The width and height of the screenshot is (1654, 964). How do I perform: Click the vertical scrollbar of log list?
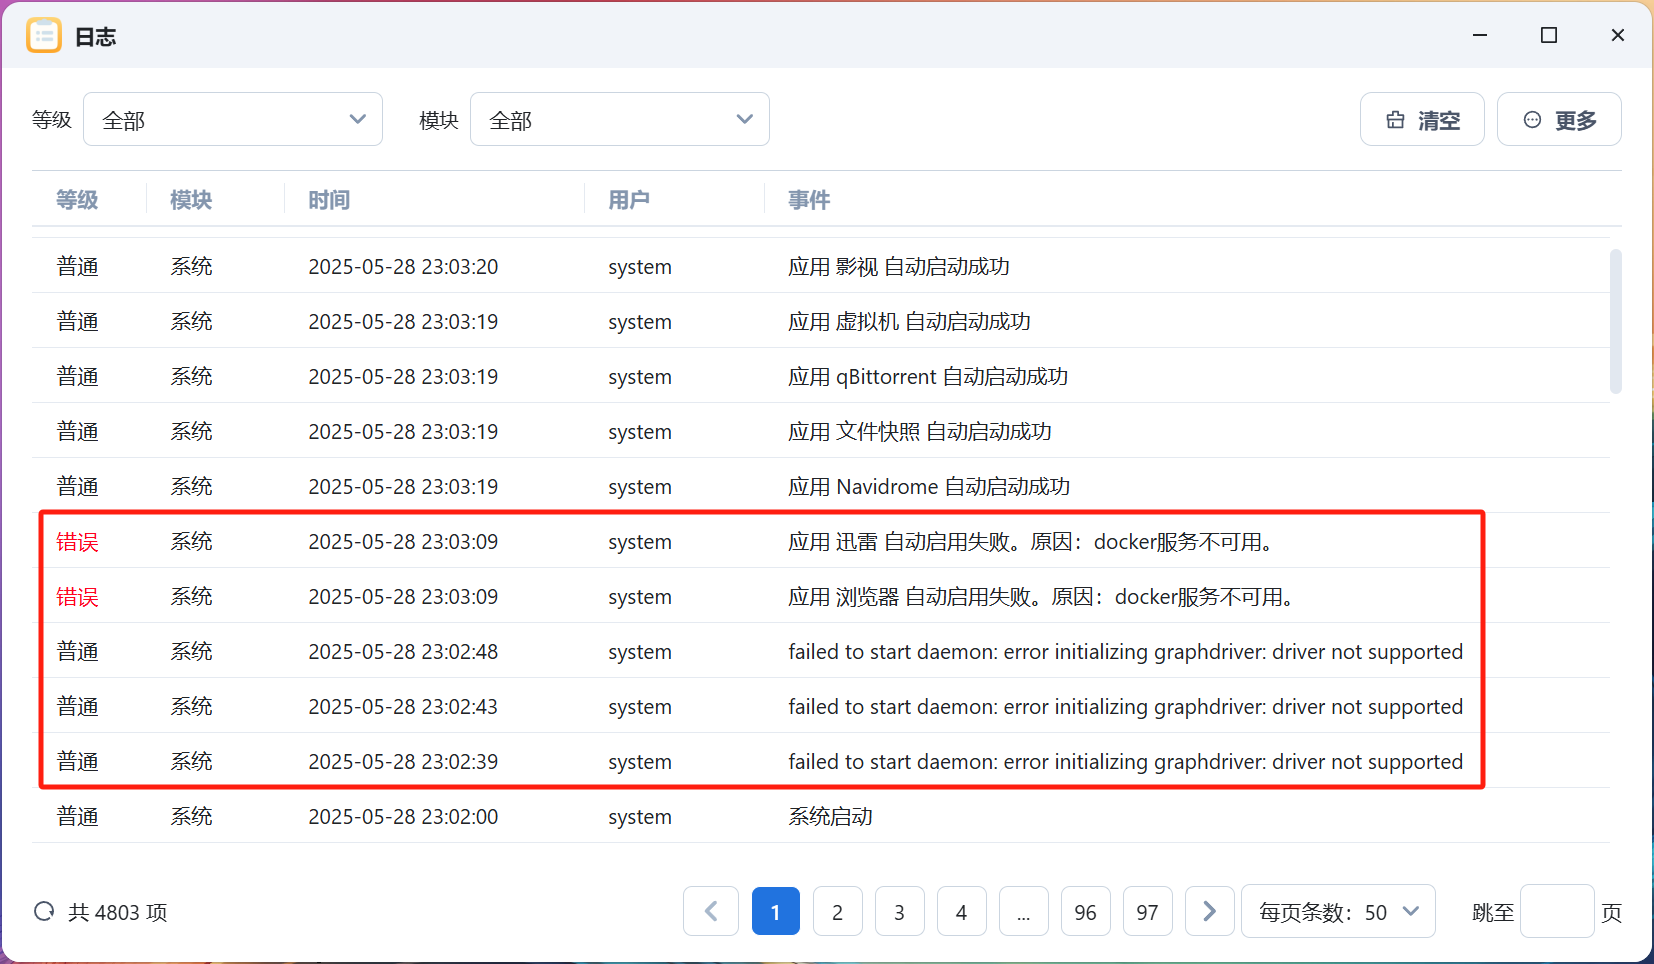tap(1615, 320)
